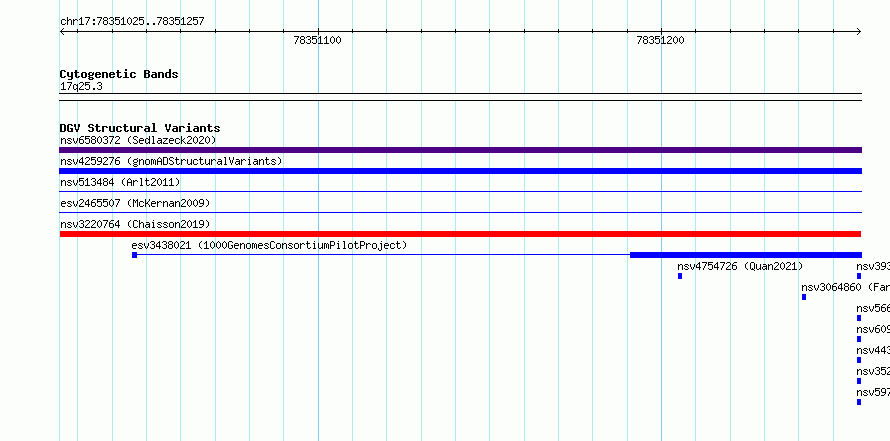Screen dimensions: 890x441
Task: Open the nsv4754726 (Quan2021) label
Action: pyautogui.click(x=740, y=266)
